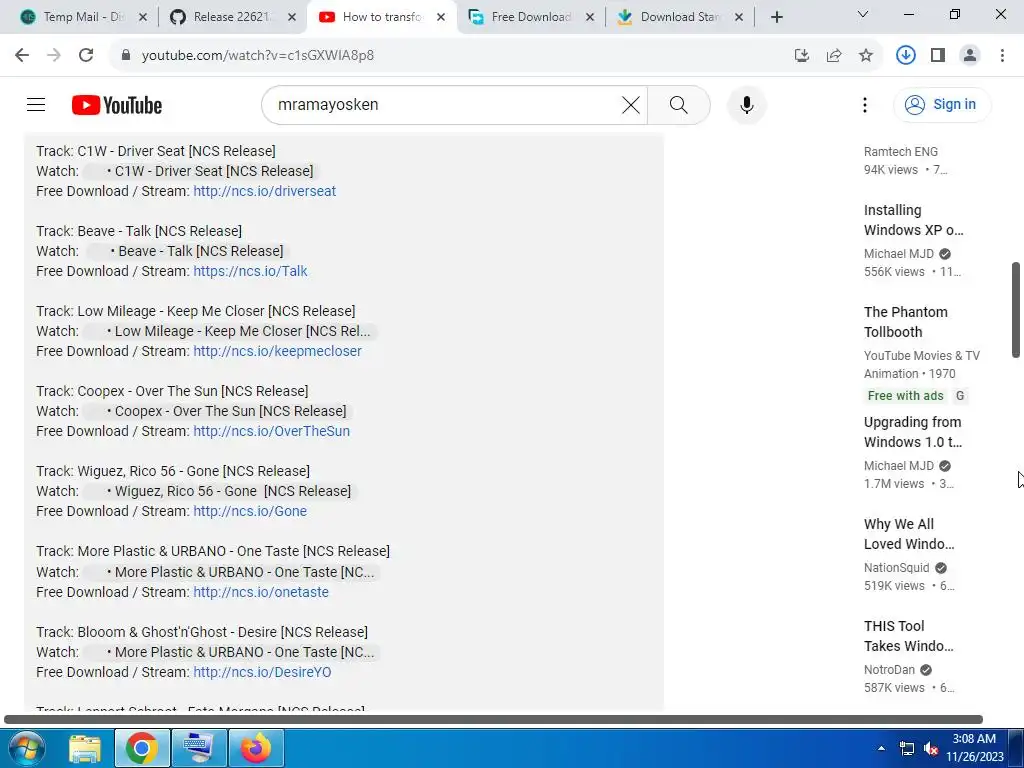The height and width of the screenshot is (768, 1024).
Task: Open the ncs.io/DesireYO link
Action: pos(263,672)
